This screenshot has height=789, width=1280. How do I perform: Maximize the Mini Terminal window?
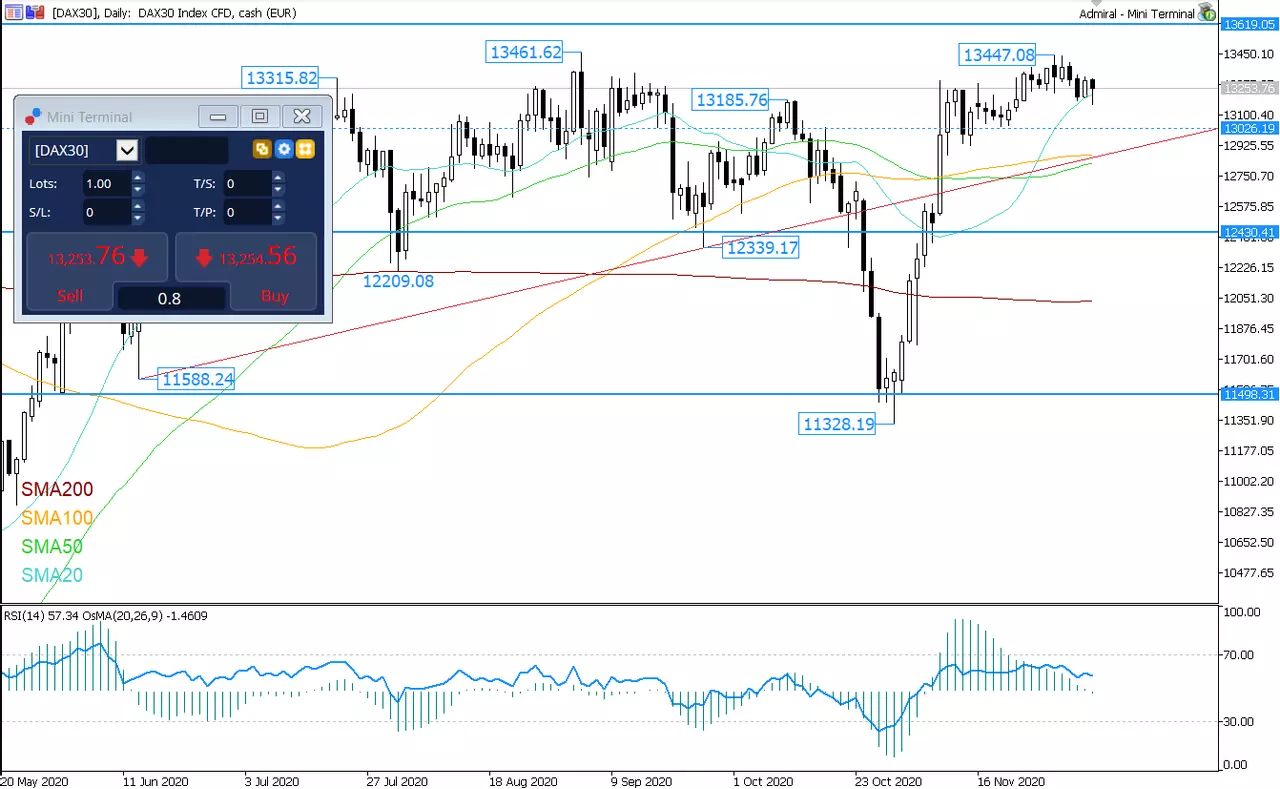click(x=260, y=116)
